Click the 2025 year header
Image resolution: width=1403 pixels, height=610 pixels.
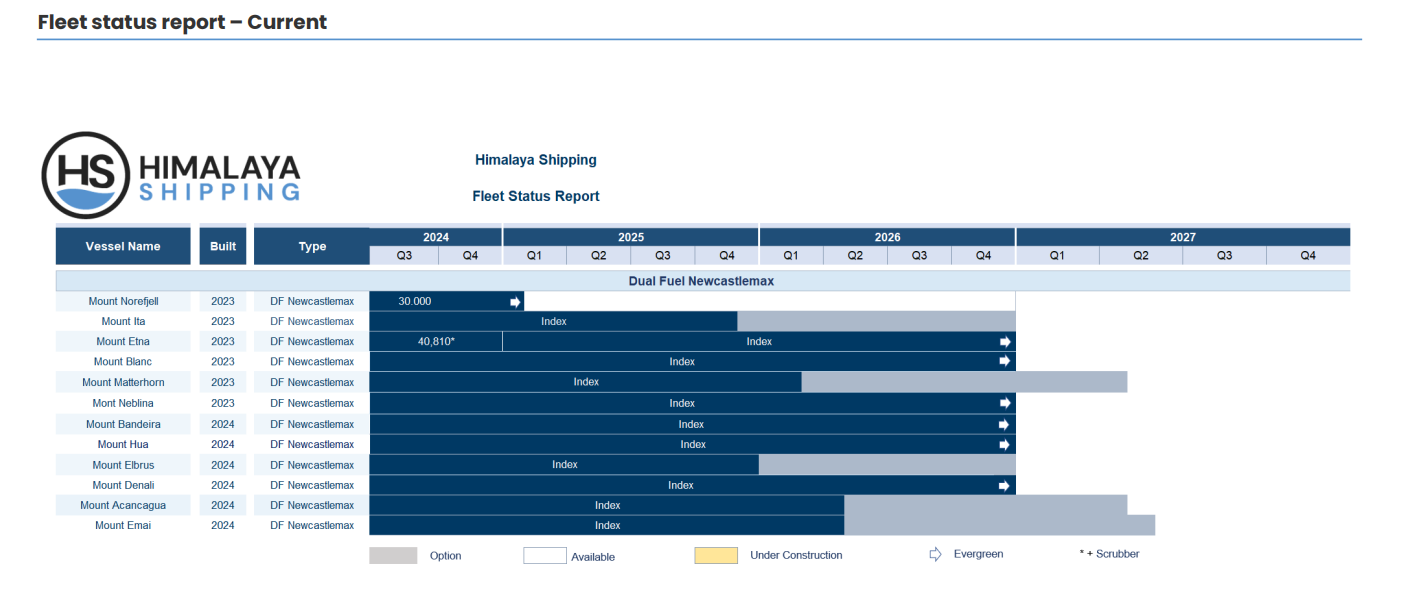pyautogui.click(x=631, y=237)
